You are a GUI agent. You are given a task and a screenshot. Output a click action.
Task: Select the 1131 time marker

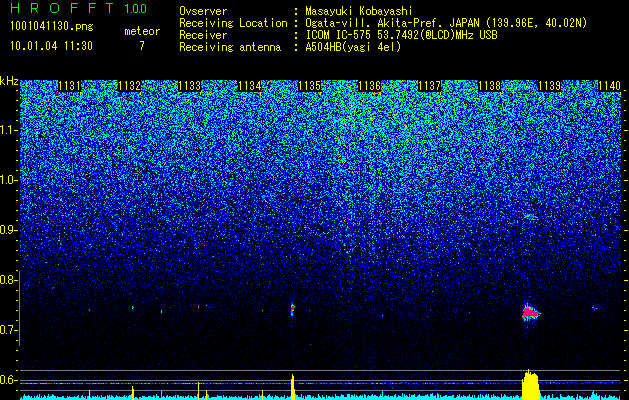click(69, 86)
